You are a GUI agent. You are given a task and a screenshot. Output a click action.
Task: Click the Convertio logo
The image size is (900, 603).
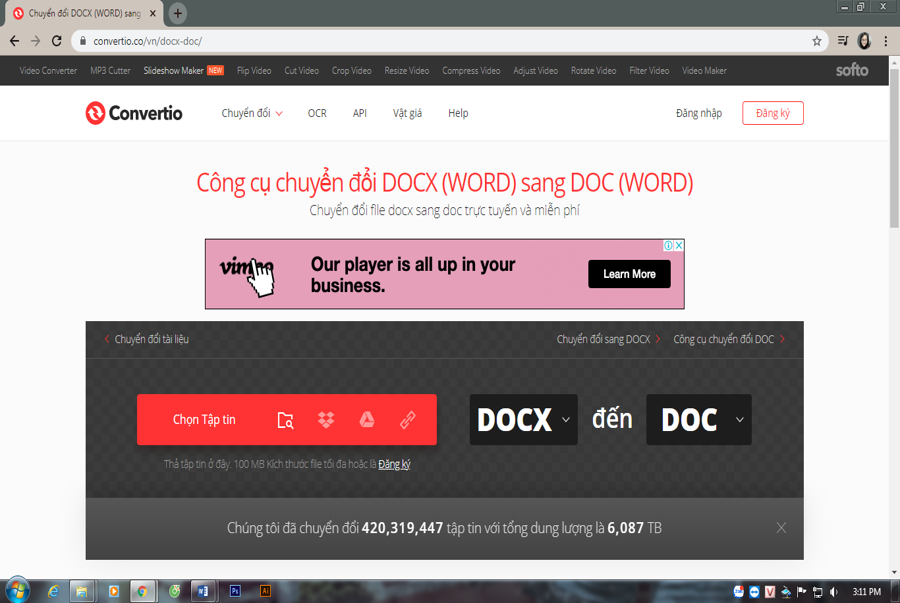coord(134,113)
